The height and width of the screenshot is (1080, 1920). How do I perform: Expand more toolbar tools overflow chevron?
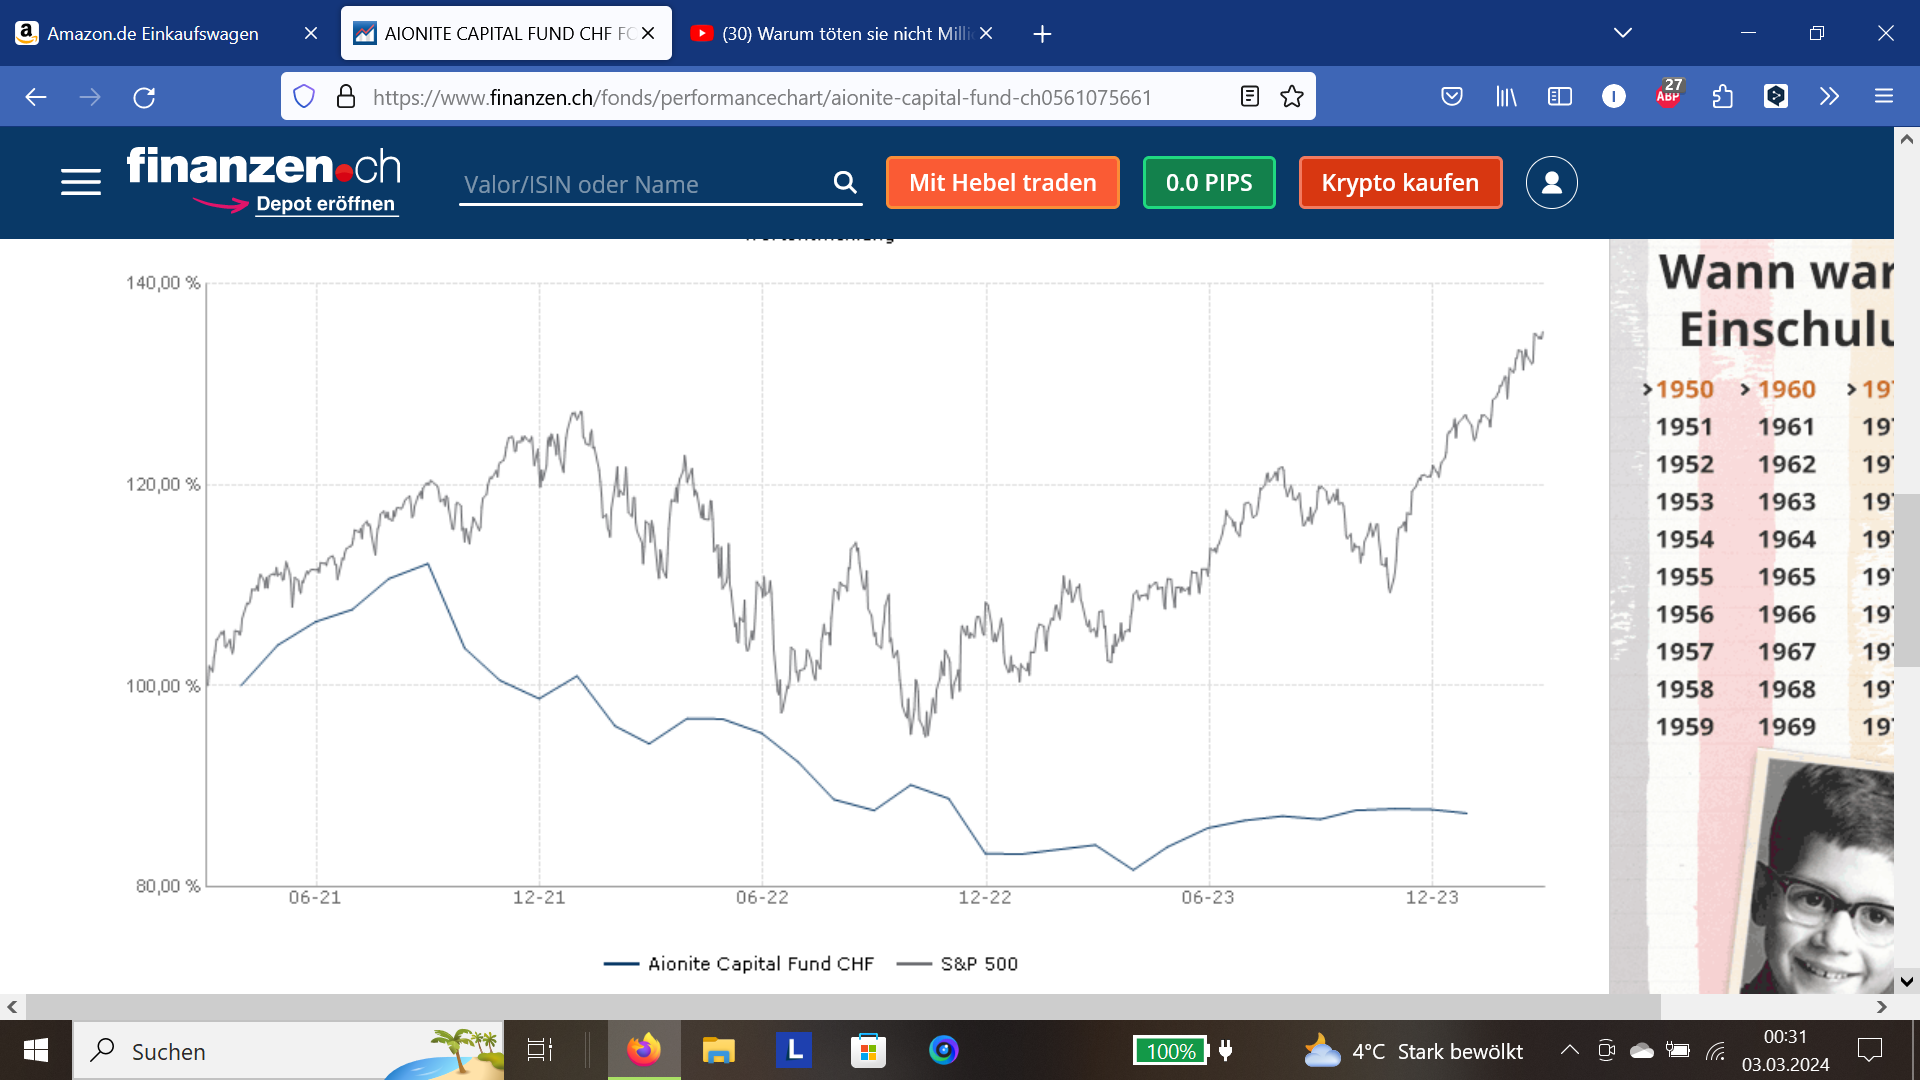(x=1829, y=97)
